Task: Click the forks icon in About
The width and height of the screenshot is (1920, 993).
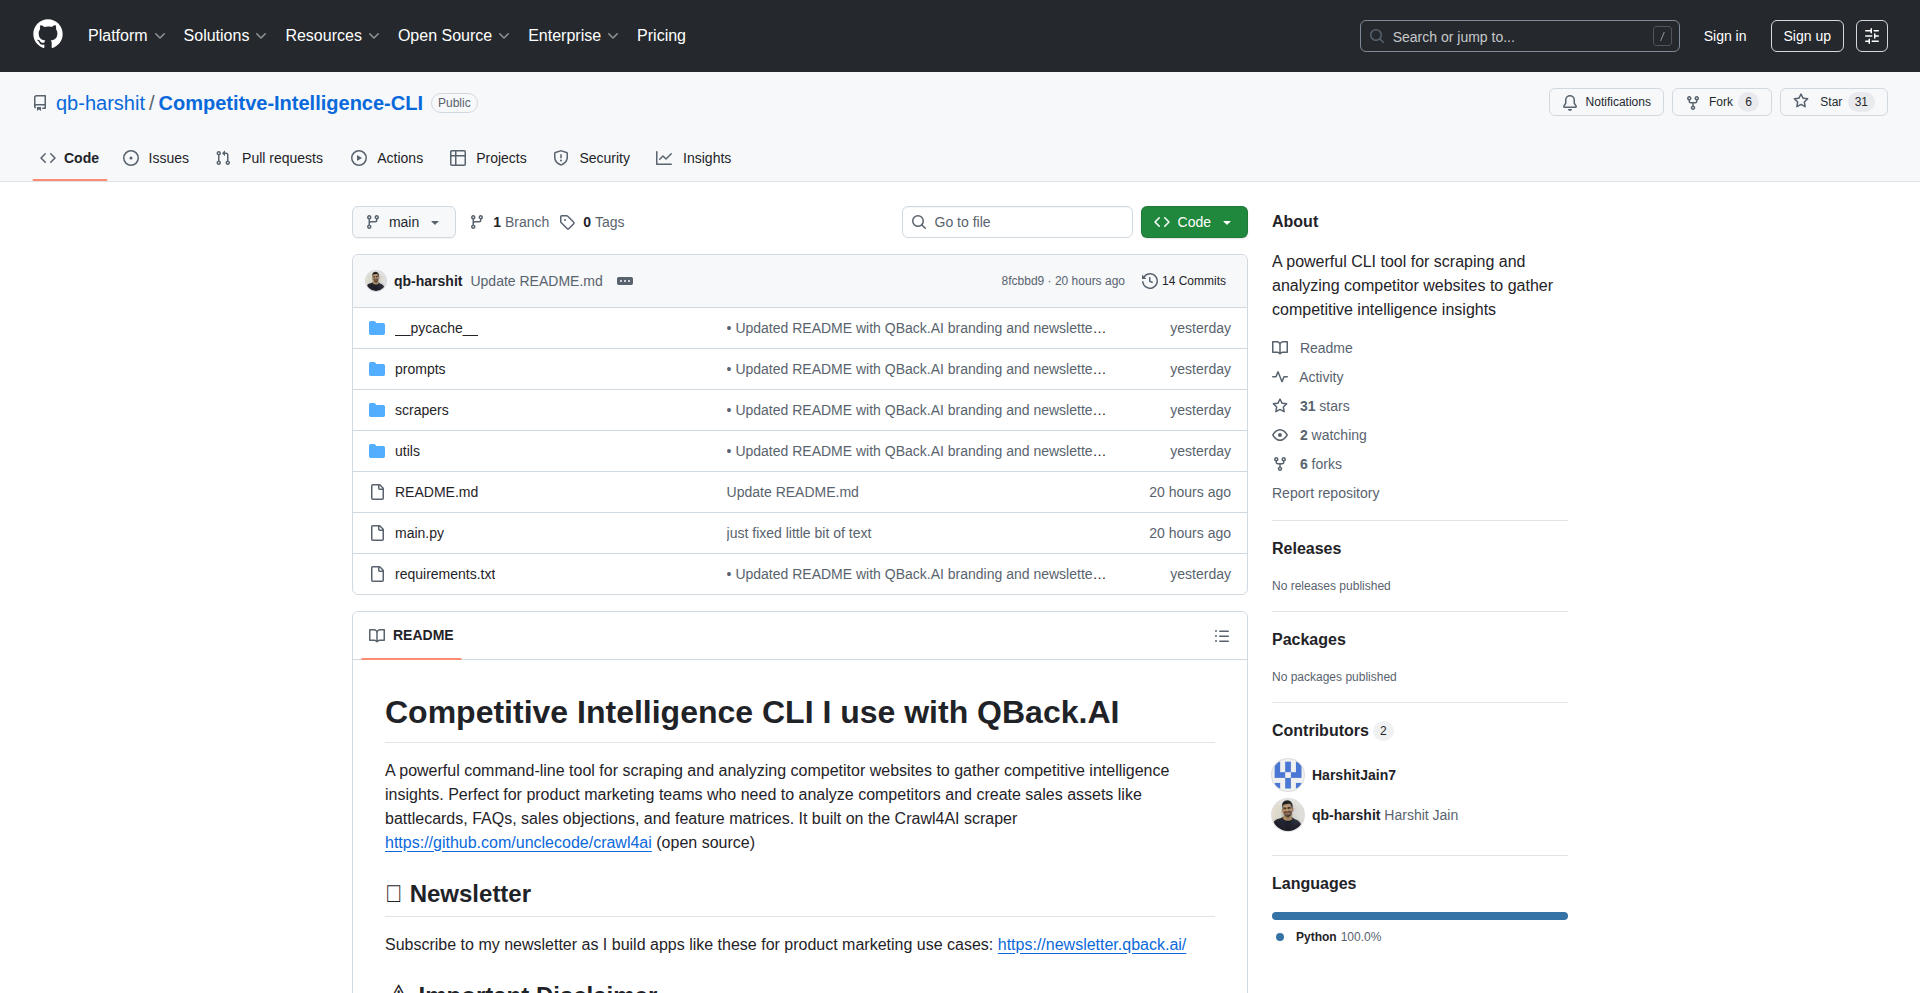Action: 1280,464
